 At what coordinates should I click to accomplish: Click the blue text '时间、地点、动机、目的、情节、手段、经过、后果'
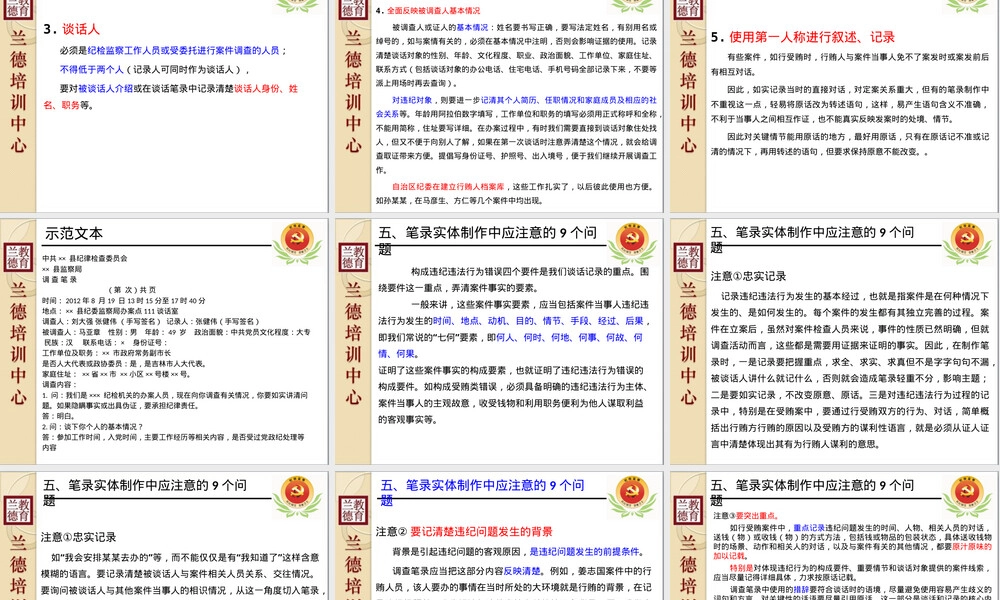point(537,321)
